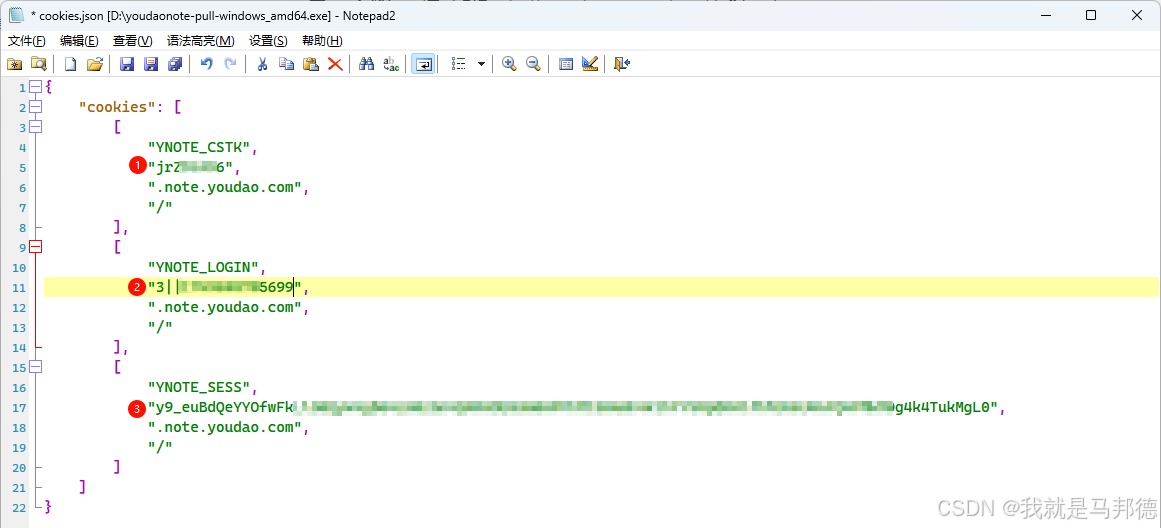Image resolution: width=1161 pixels, height=528 pixels.
Task: Click the session value ending g4k4TukMgL0
Action: 574,407
